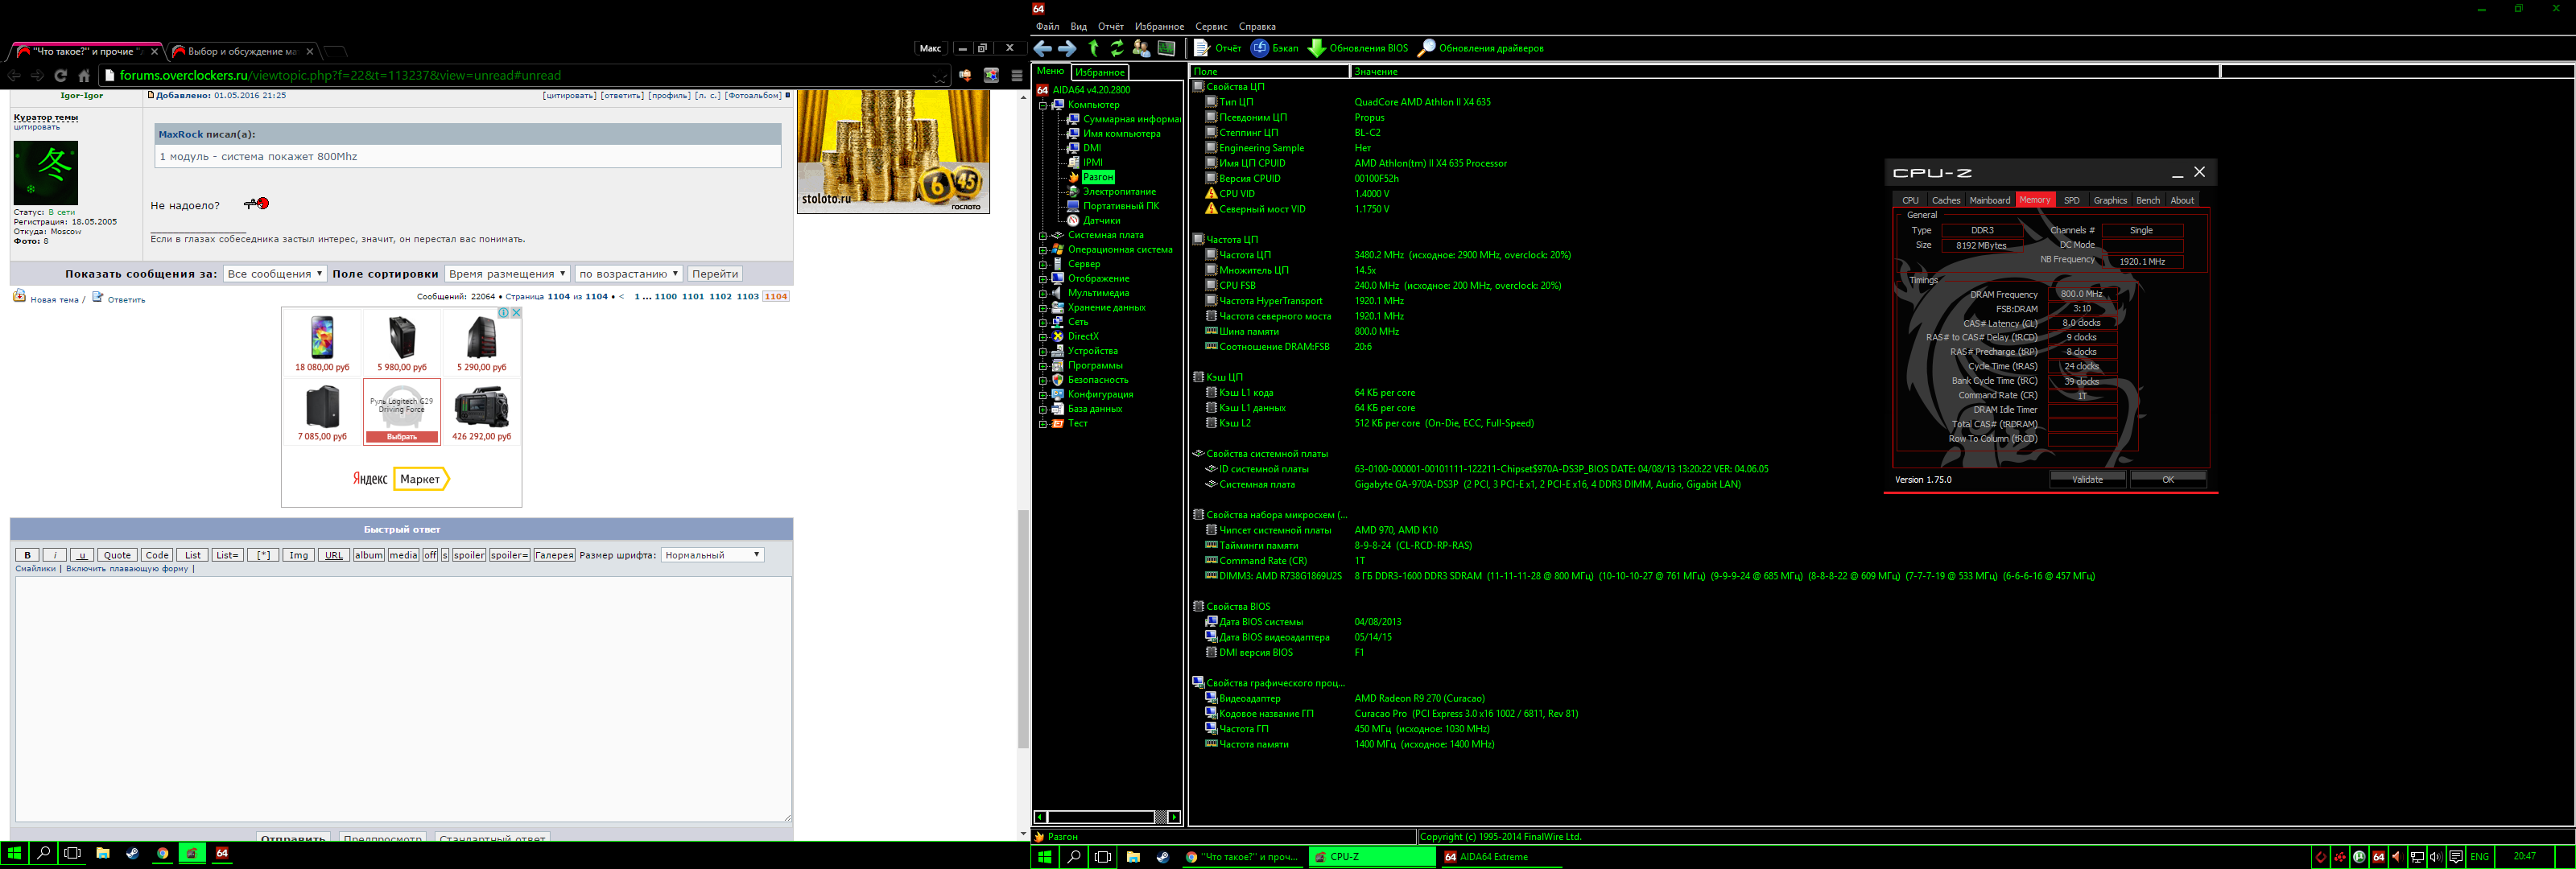This screenshot has width=2576, height=869.
Task: Click the AIDA64 back navigation arrow
Action: pos(1043,48)
